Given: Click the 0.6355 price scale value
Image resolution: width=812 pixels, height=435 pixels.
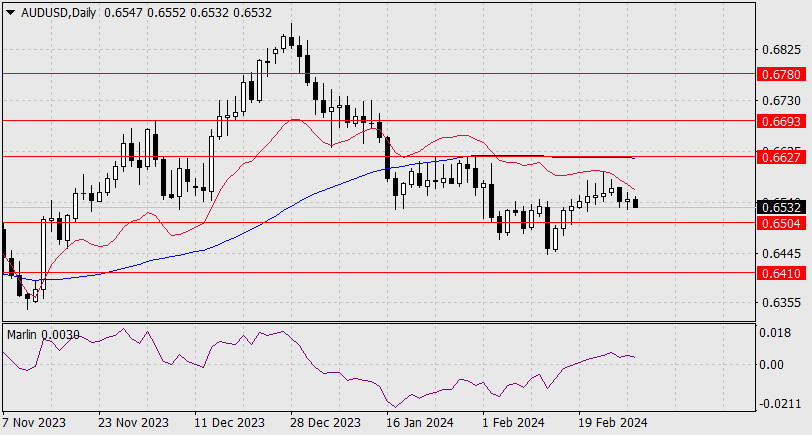Looking at the screenshot, I should point(781,302).
